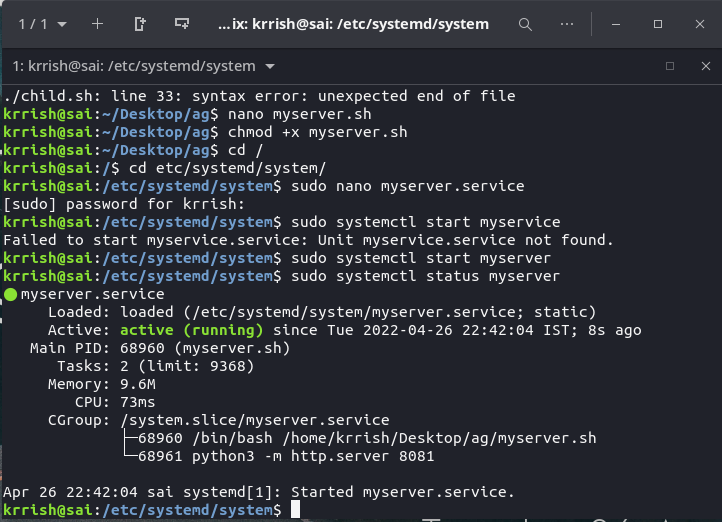Screen dimensions: 722x522
Task: Click the Memory value '9.6M'
Action: (138, 384)
